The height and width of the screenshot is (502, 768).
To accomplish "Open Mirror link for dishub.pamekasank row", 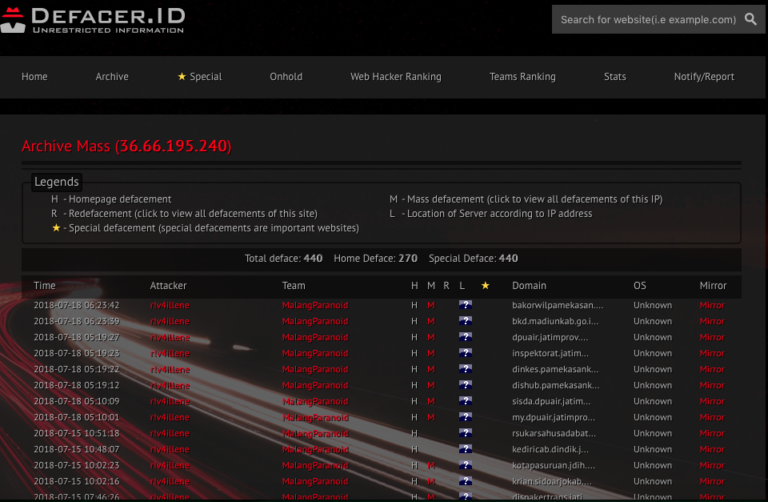I will [x=712, y=385].
